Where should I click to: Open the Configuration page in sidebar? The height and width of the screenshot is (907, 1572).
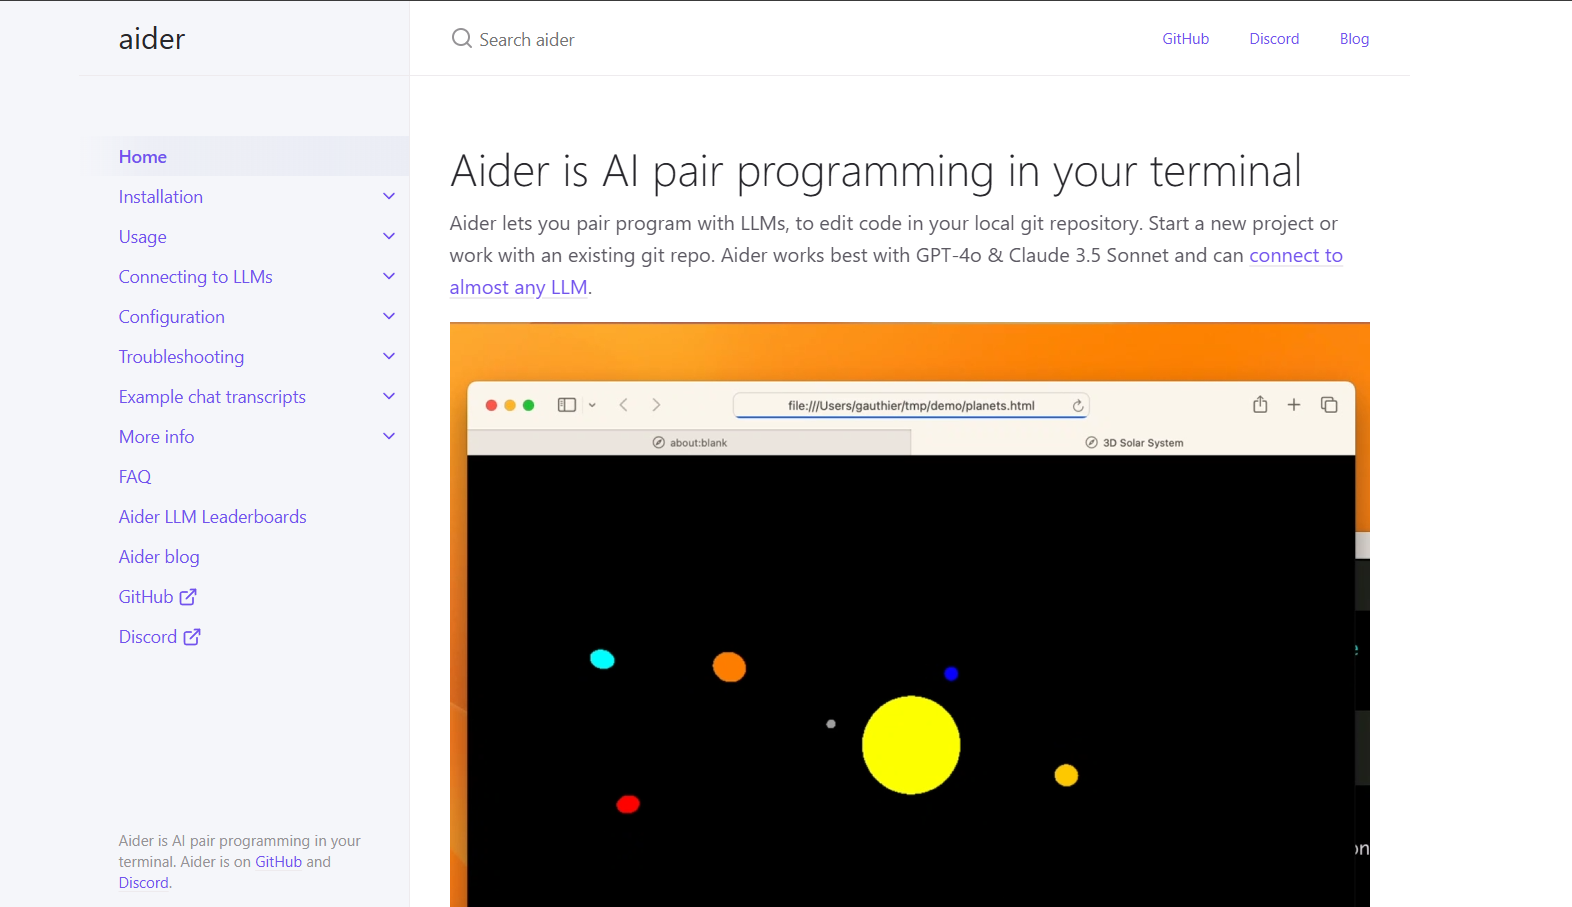tap(172, 317)
